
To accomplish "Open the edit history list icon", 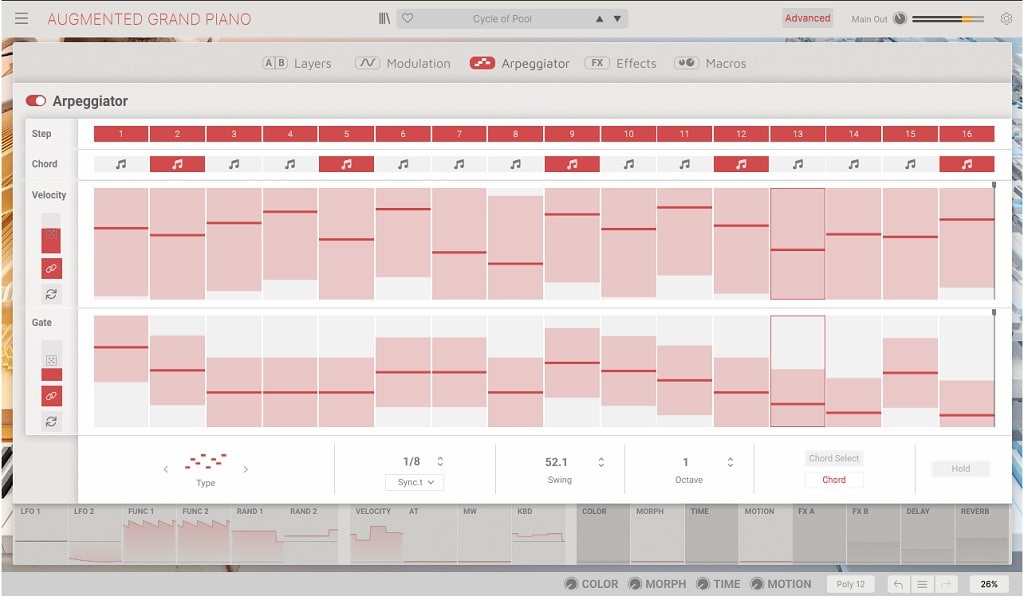I will (921, 584).
